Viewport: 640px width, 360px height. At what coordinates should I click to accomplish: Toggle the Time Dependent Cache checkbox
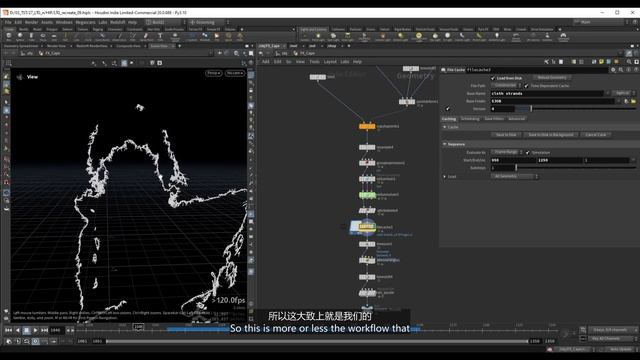(527, 86)
